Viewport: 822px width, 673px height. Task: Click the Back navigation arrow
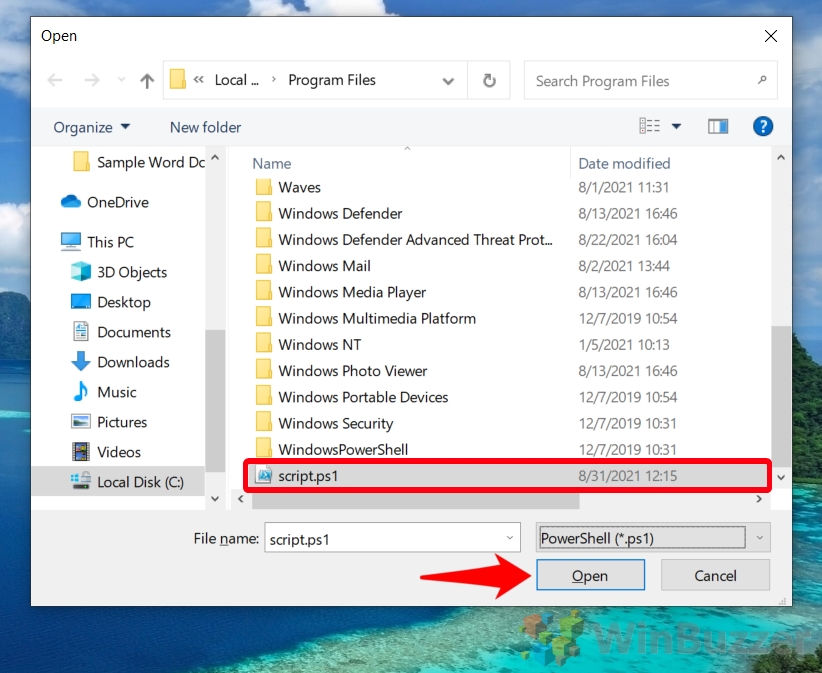(x=55, y=80)
